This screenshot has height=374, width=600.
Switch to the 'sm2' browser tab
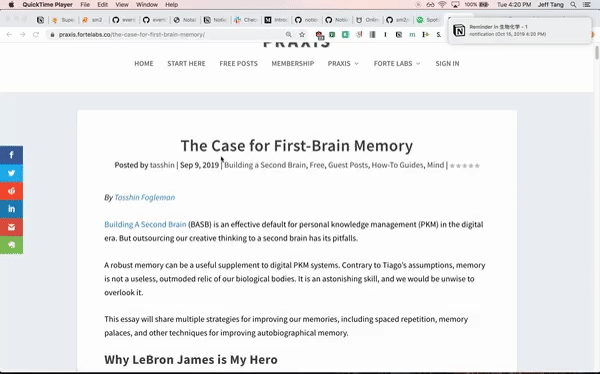tap(93, 20)
